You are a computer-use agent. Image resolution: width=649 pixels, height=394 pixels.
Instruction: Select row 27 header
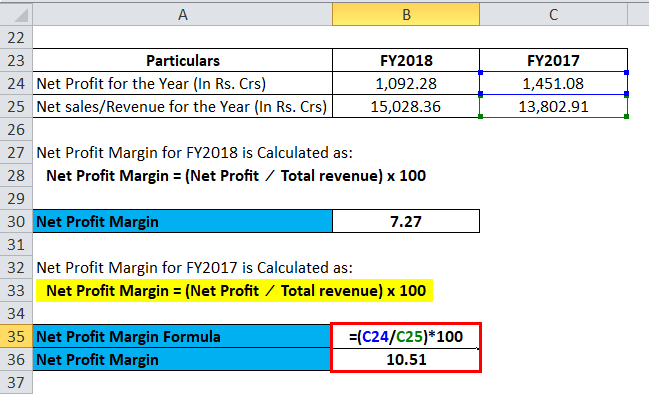click(16, 152)
